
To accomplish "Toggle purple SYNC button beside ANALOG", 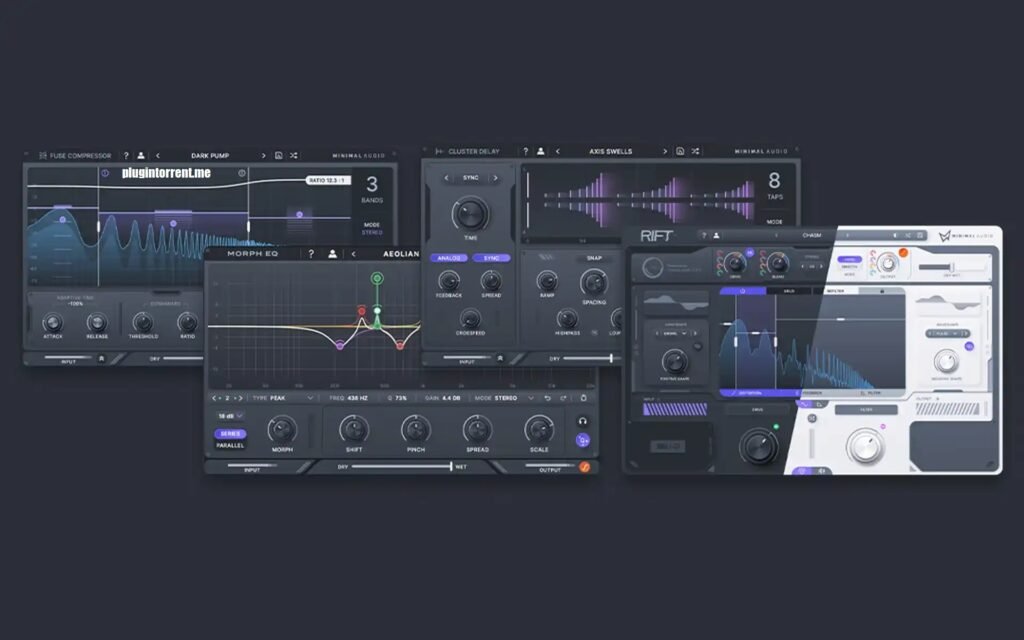I will (491, 258).
